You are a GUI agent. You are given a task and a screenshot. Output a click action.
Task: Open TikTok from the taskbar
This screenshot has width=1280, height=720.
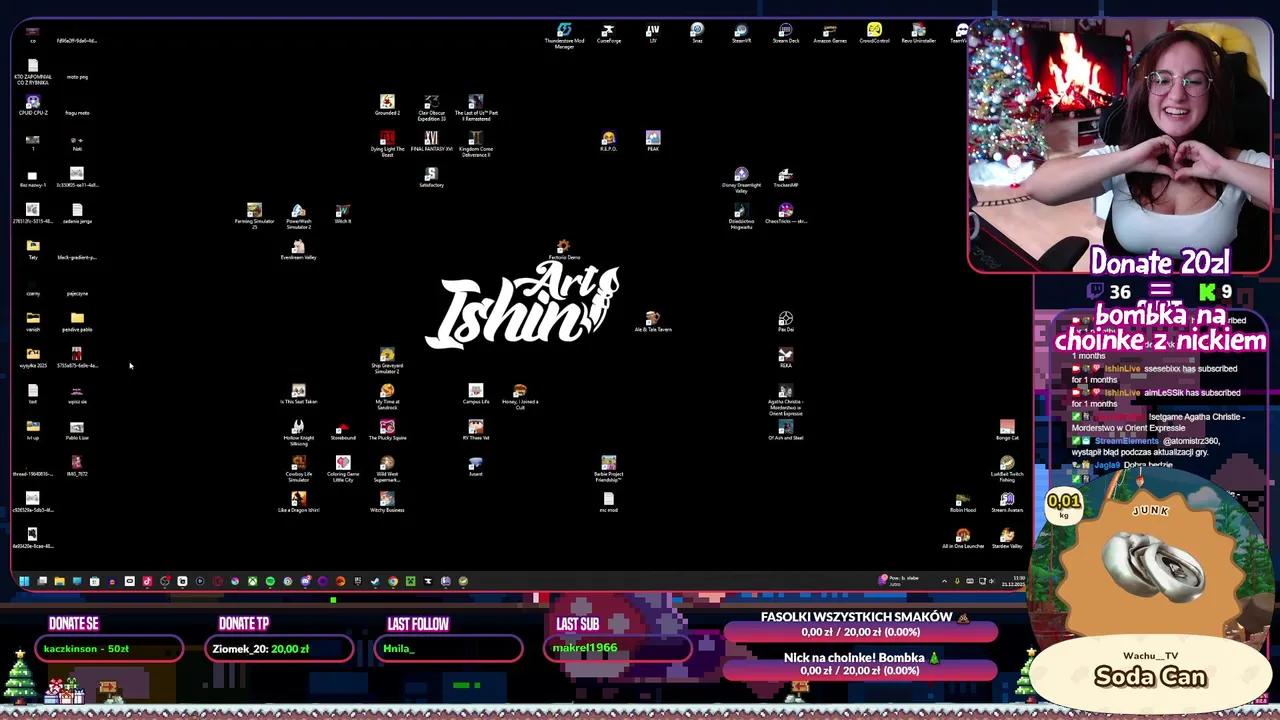coord(147,581)
